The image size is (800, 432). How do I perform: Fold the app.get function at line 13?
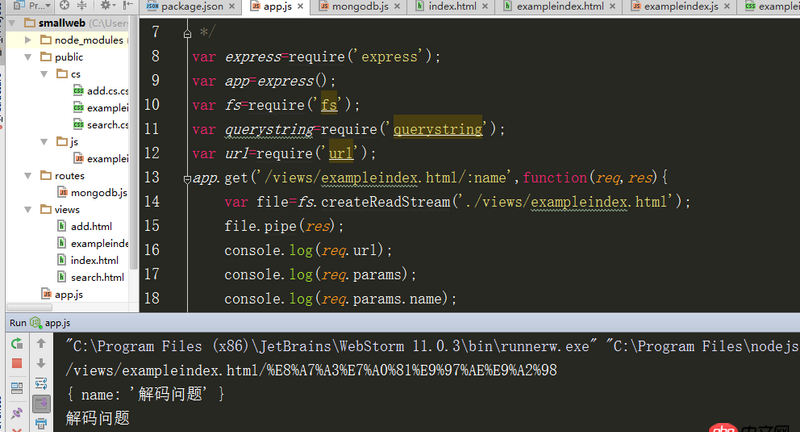[187, 179]
